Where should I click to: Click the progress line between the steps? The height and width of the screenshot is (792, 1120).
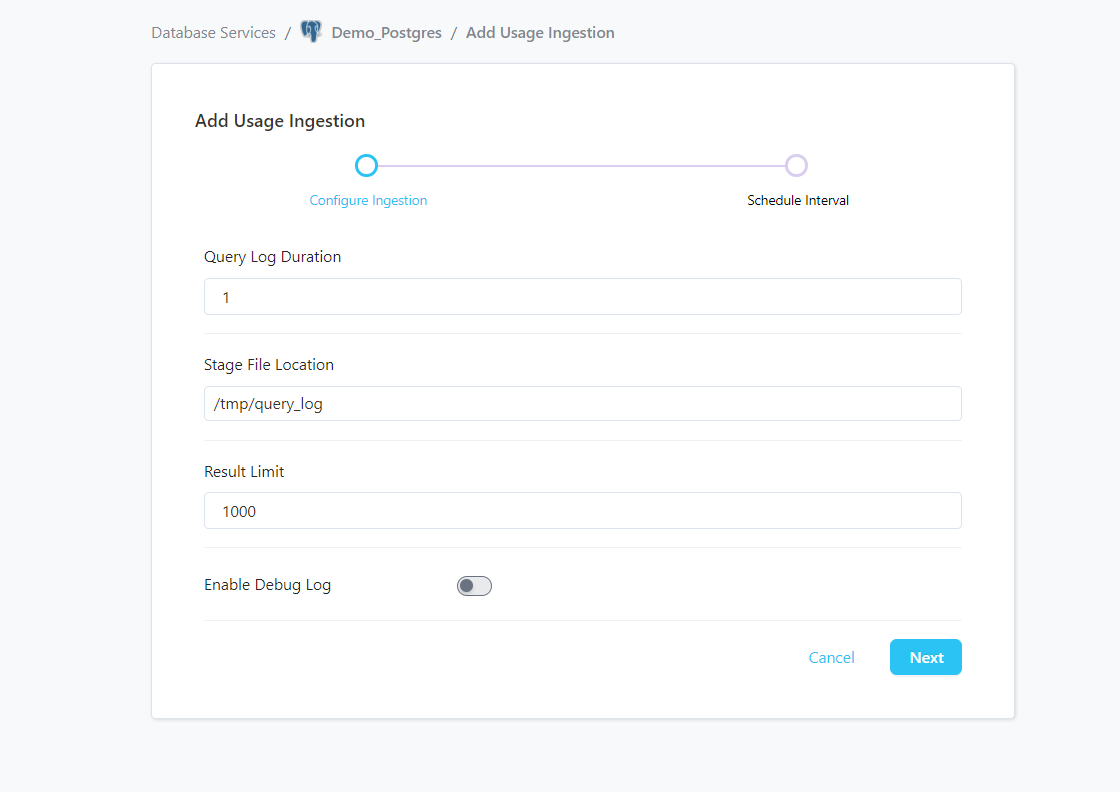pyautogui.click(x=581, y=165)
